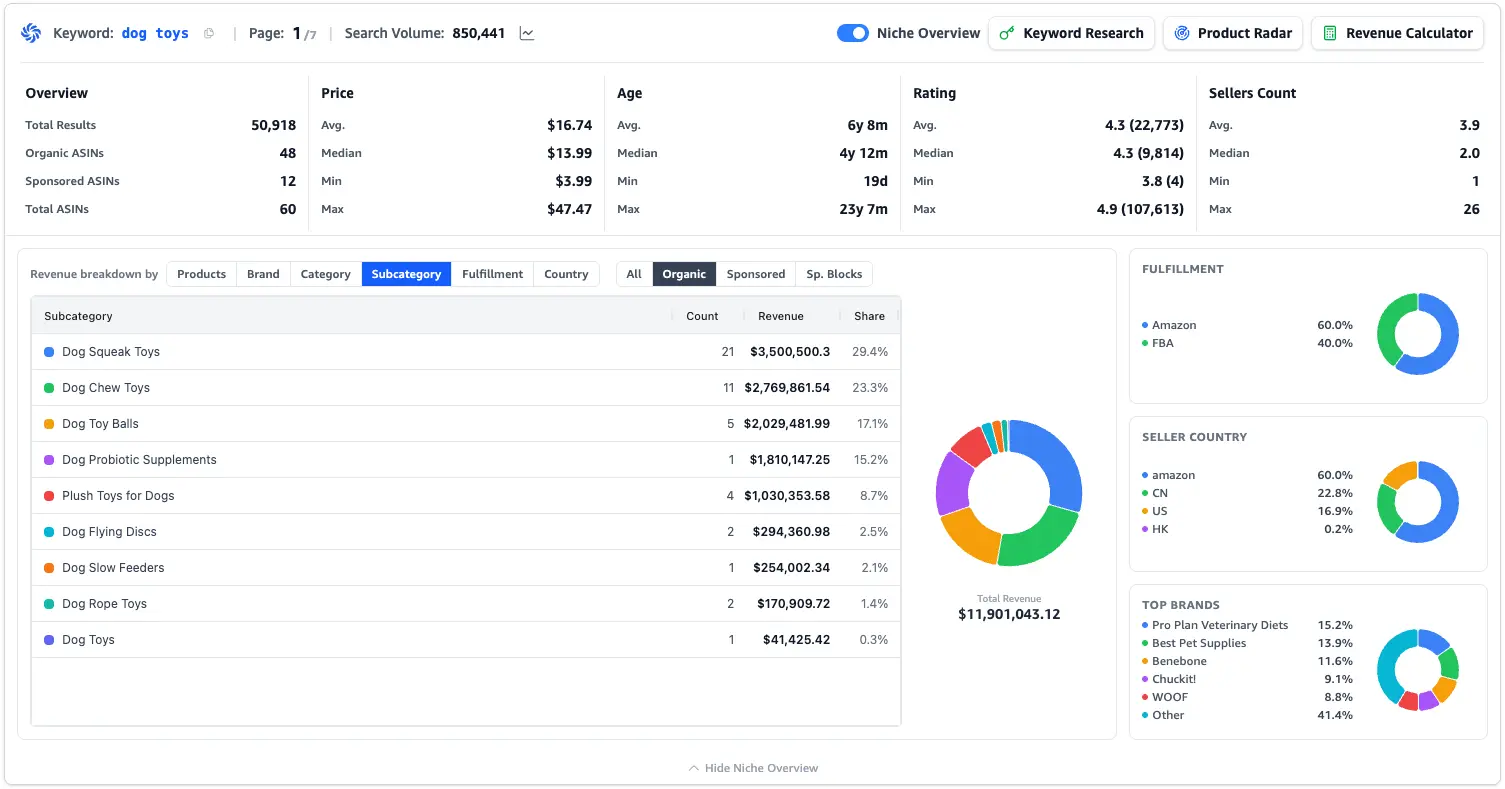Click the Amazon legend entry under Fulfillment
The height and width of the screenshot is (789, 1505).
[1174, 325]
